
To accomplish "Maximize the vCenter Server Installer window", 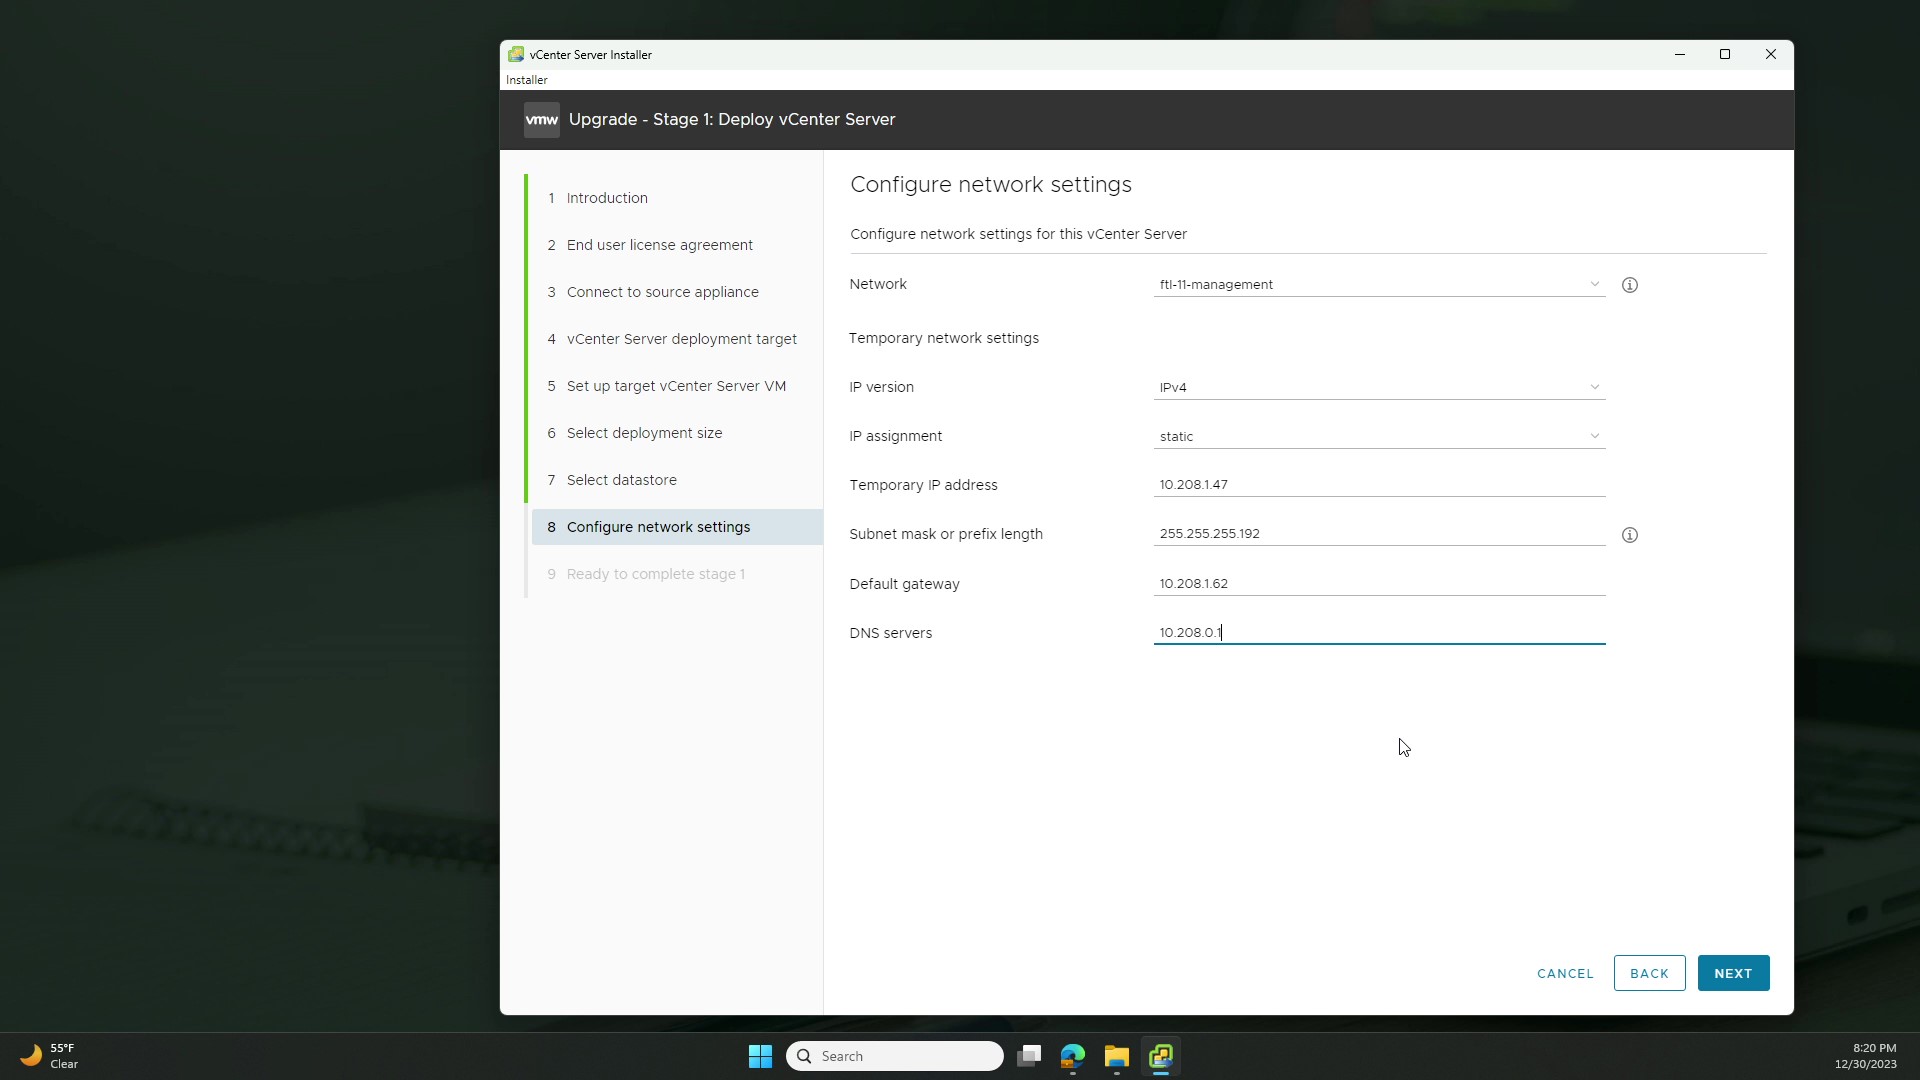I will (x=1725, y=55).
